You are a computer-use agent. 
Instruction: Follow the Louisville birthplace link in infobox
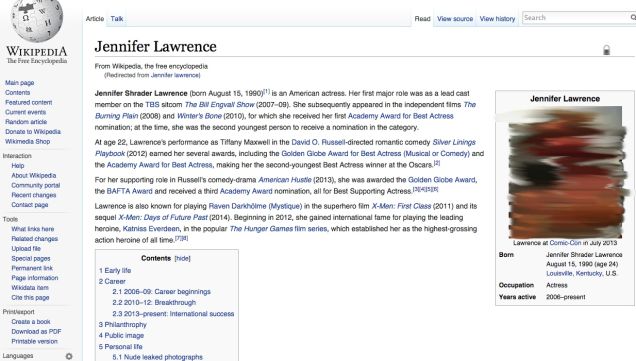point(559,273)
